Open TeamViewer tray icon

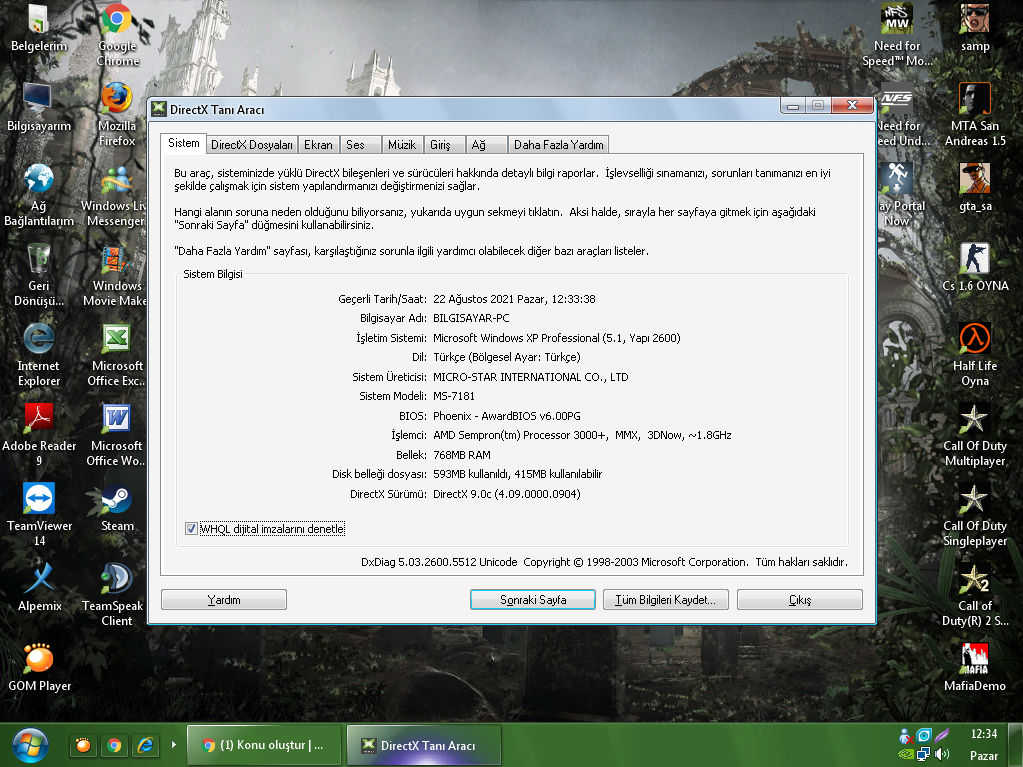tap(924, 736)
